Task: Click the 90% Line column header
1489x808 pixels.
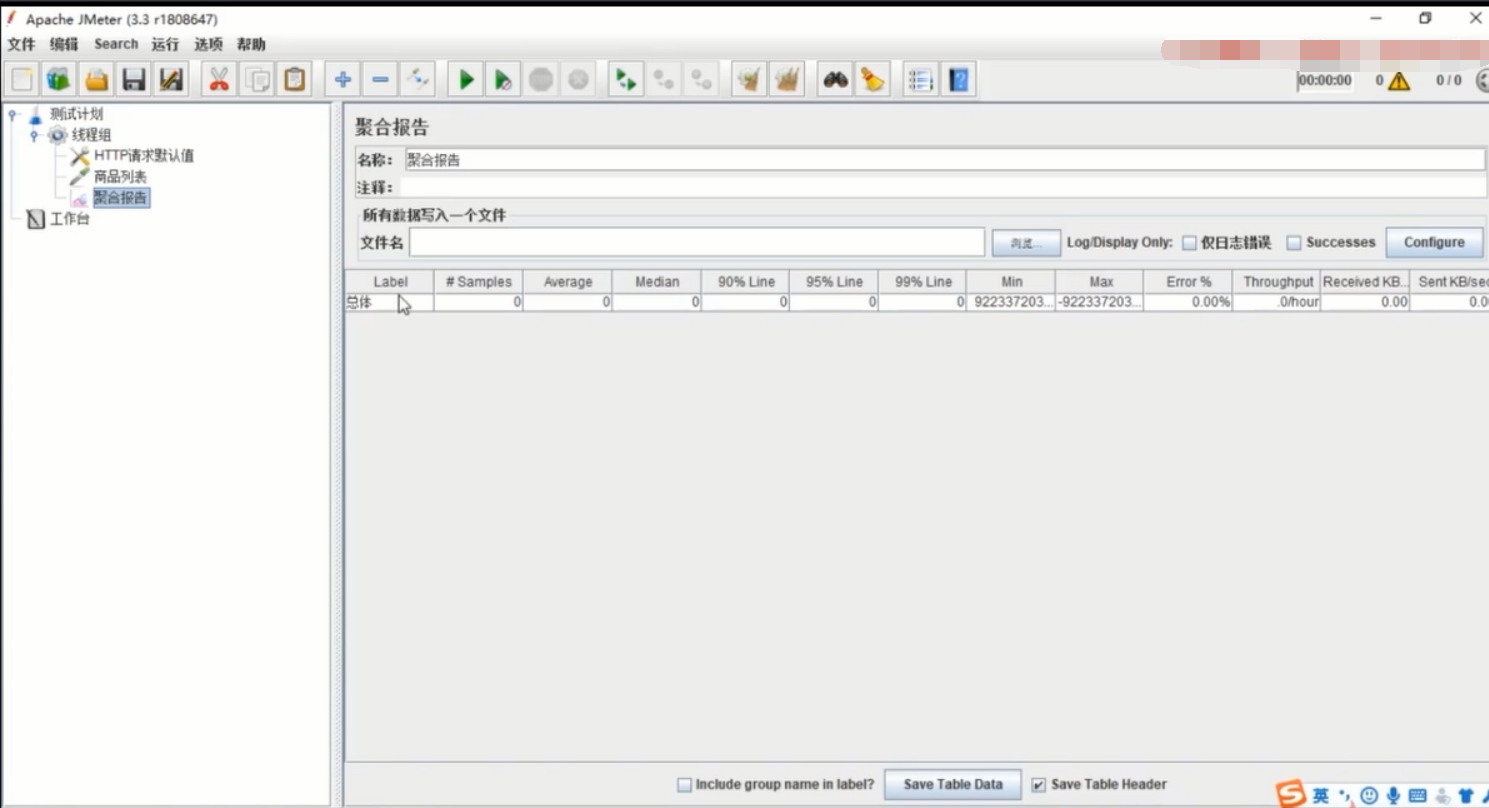Action: (x=745, y=282)
